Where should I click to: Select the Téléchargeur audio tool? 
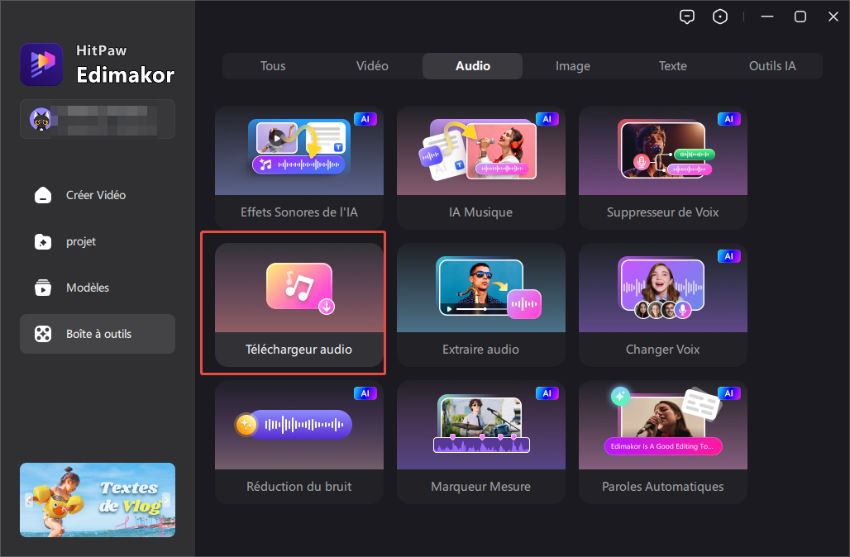[x=299, y=304]
